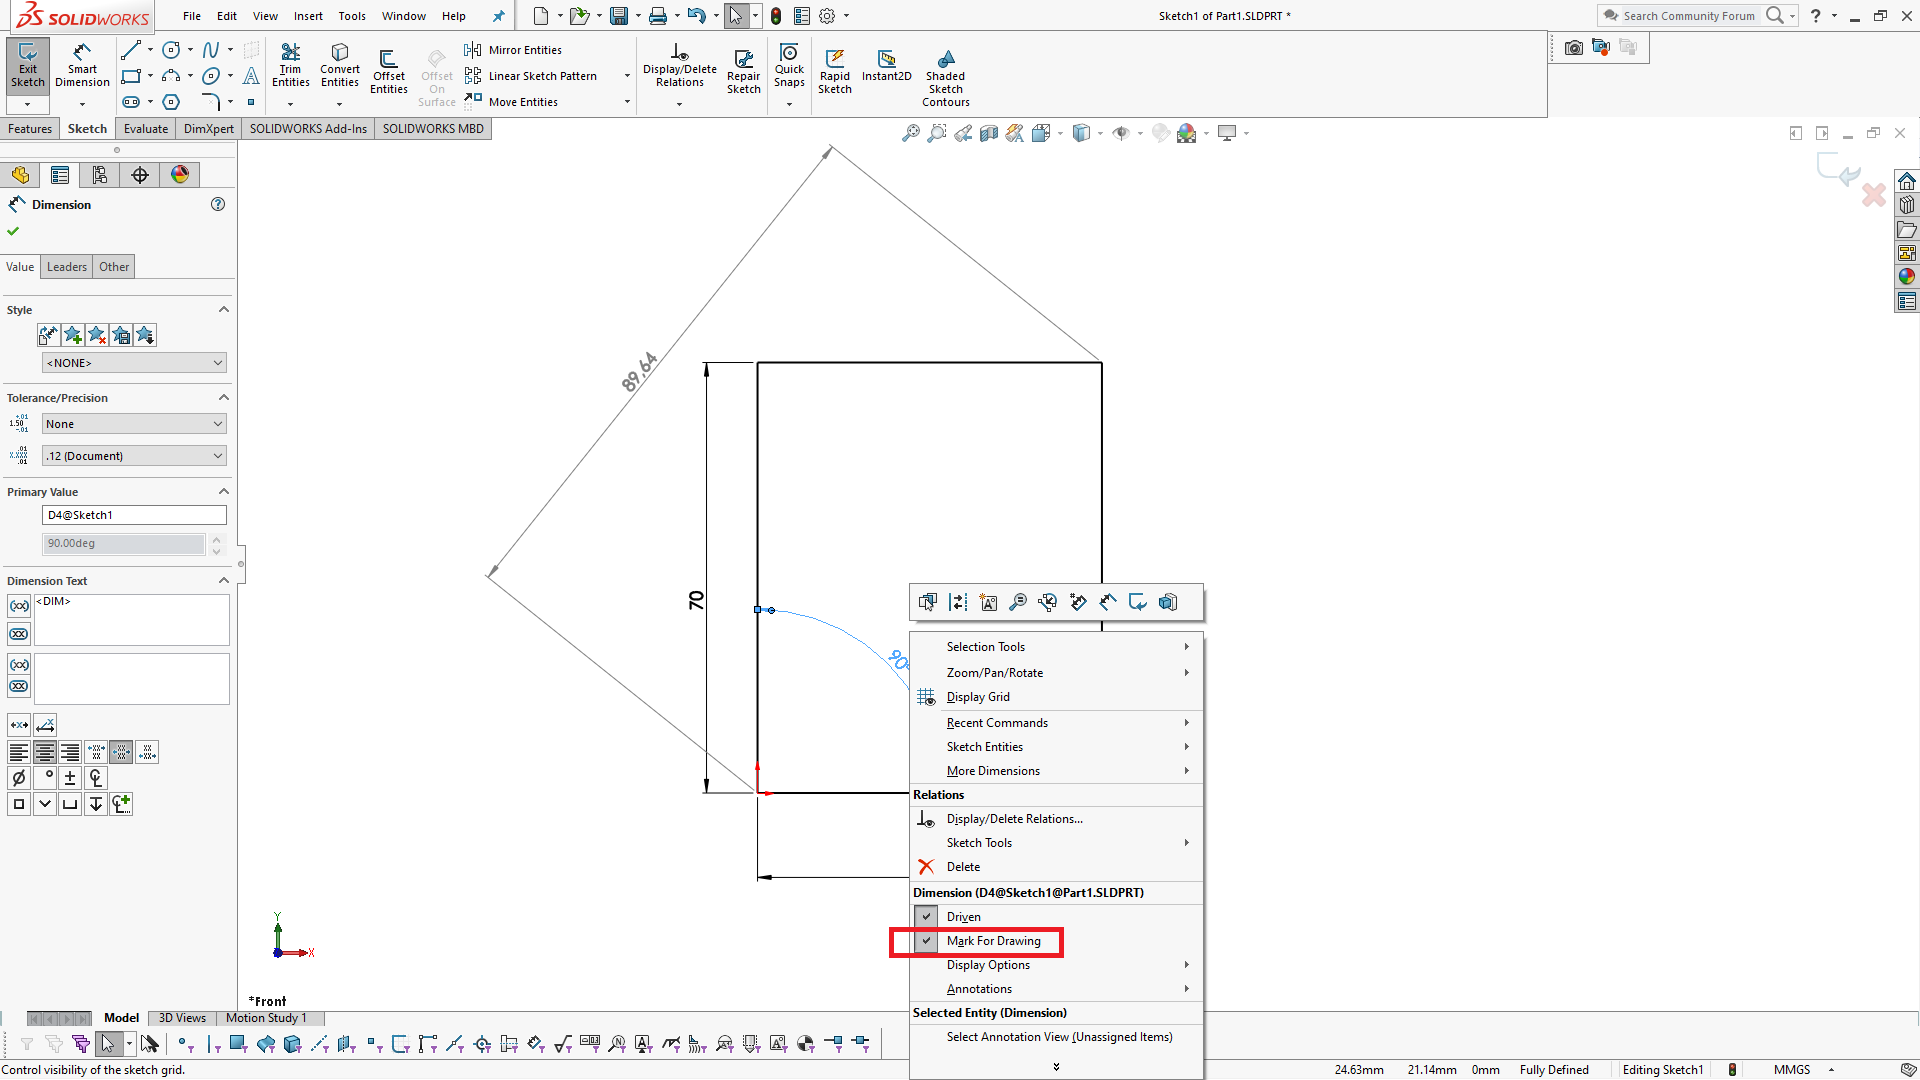This screenshot has height=1080, width=1920.
Task: Click the Rapid Sketch icon
Action: click(834, 70)
